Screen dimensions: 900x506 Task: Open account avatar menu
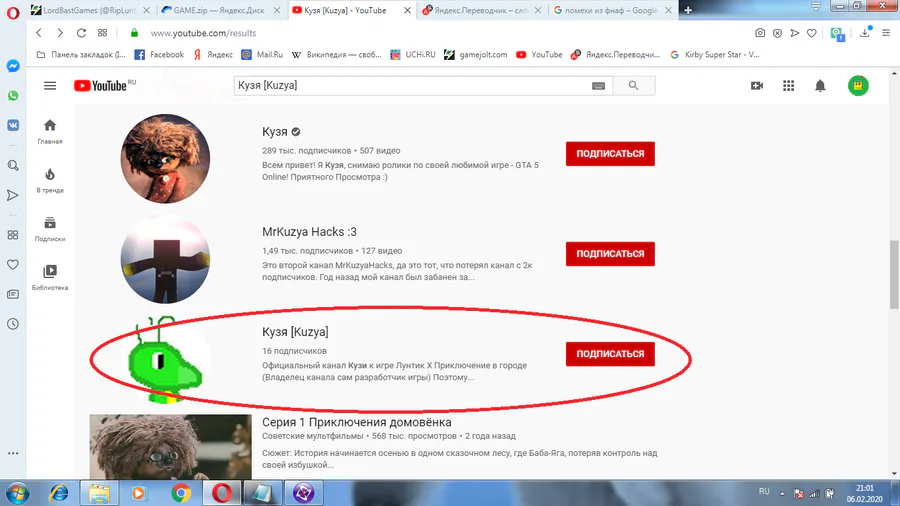click(x=858, y=85)
